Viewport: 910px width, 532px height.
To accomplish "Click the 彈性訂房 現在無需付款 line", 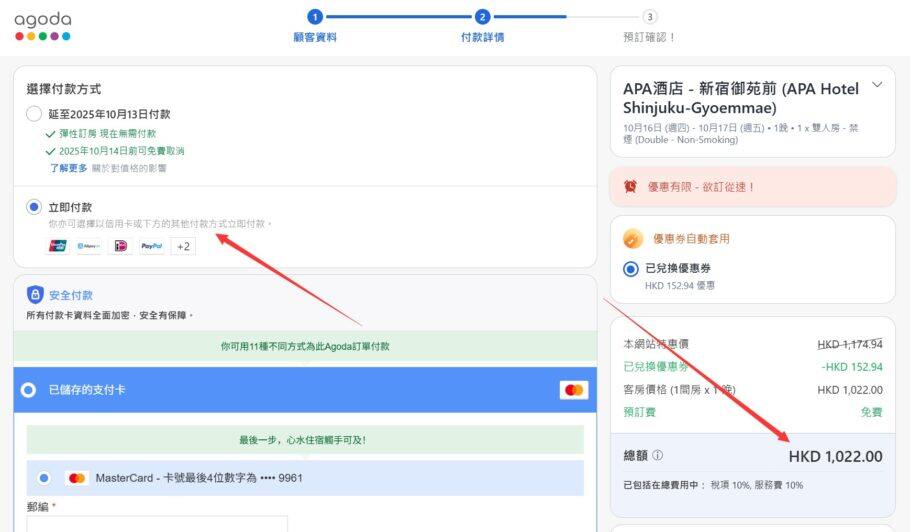I will (107, 133).
